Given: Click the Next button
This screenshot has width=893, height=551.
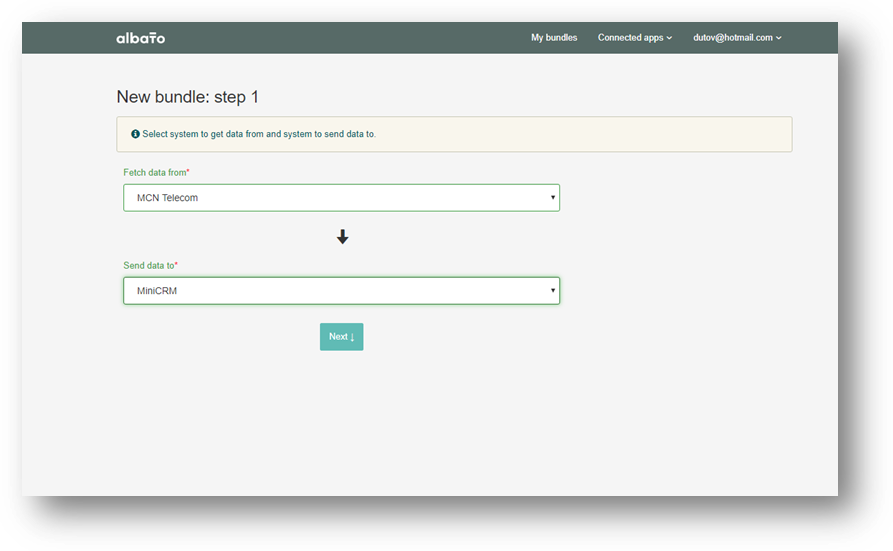Looking at the screenshot, I should pyautogui.click(x=342, y=337).
